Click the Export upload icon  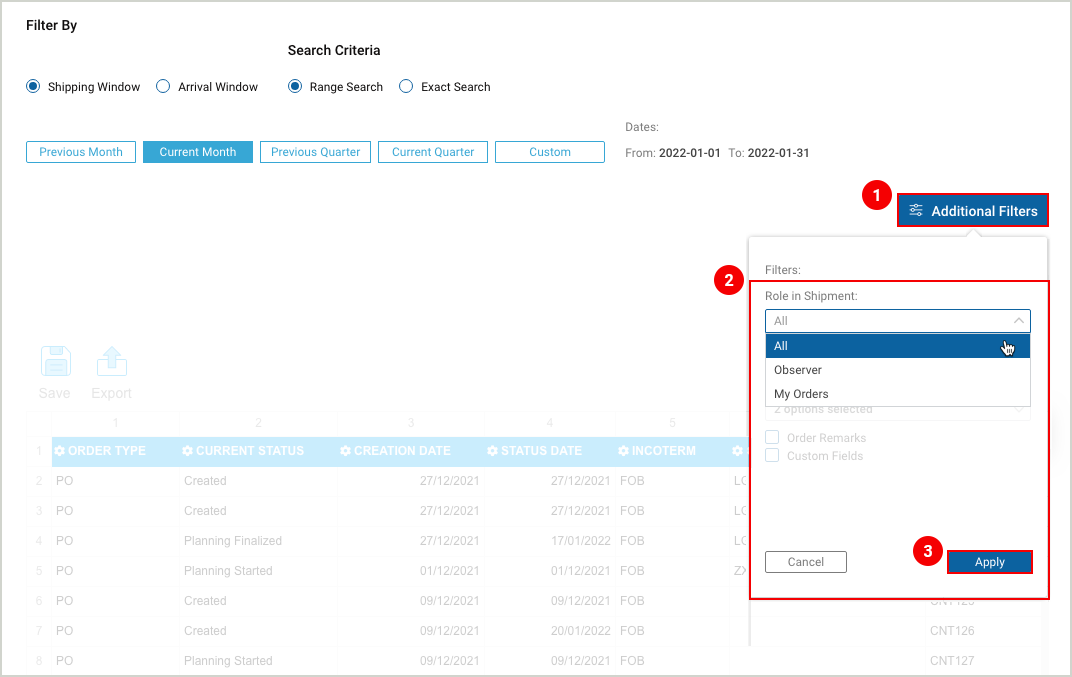111,361
